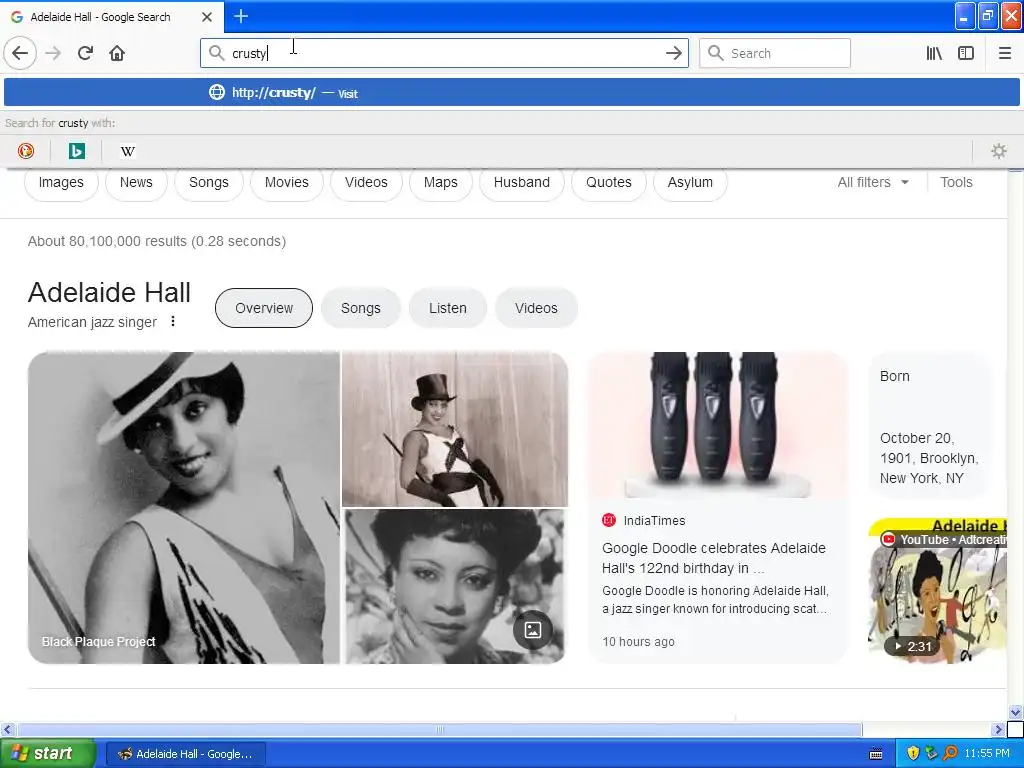
Task: Click the 11:55 PM taskbar clock
Action: pos(987,753)
